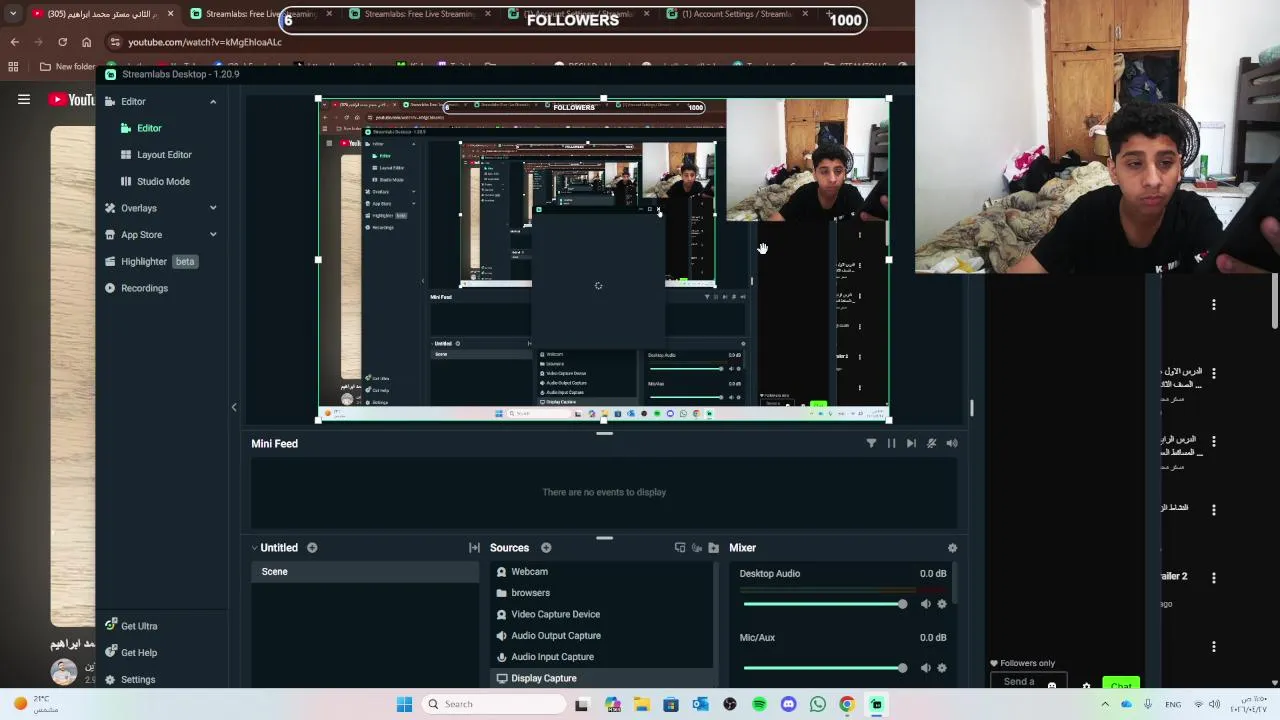Click the browser reload button
This screenshot has width=1280, height=720.
click(x=62, y=42)
